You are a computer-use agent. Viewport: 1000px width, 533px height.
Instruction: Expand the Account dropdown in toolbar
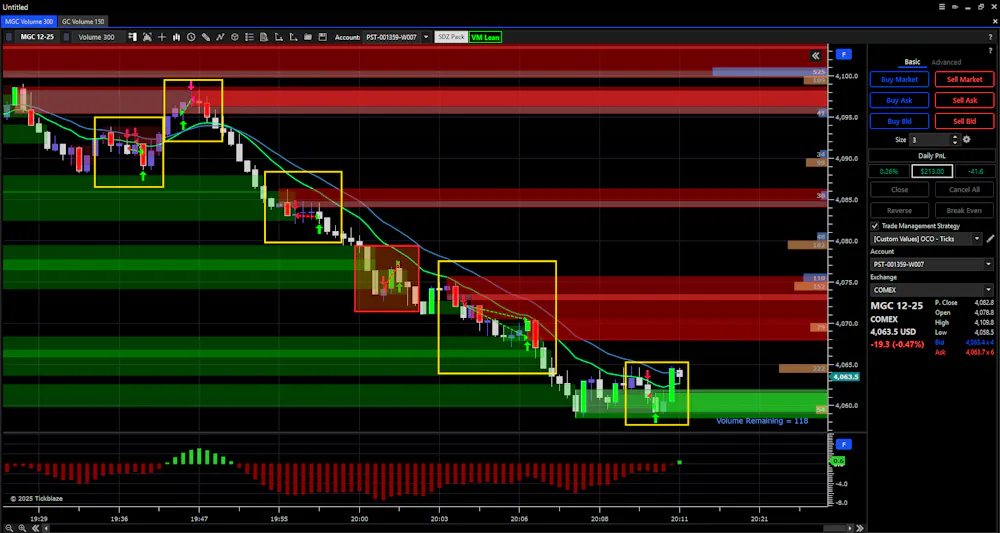coord(396,37)
